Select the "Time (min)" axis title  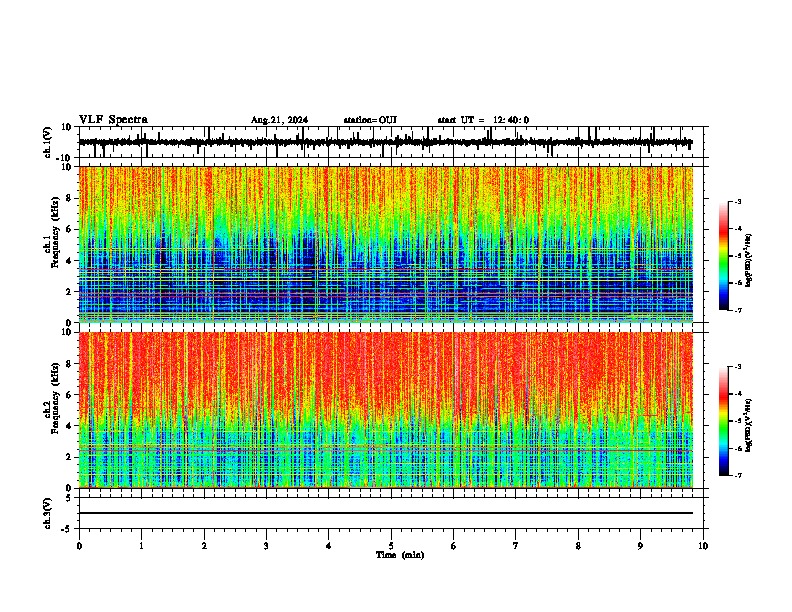tap(400, 555)
